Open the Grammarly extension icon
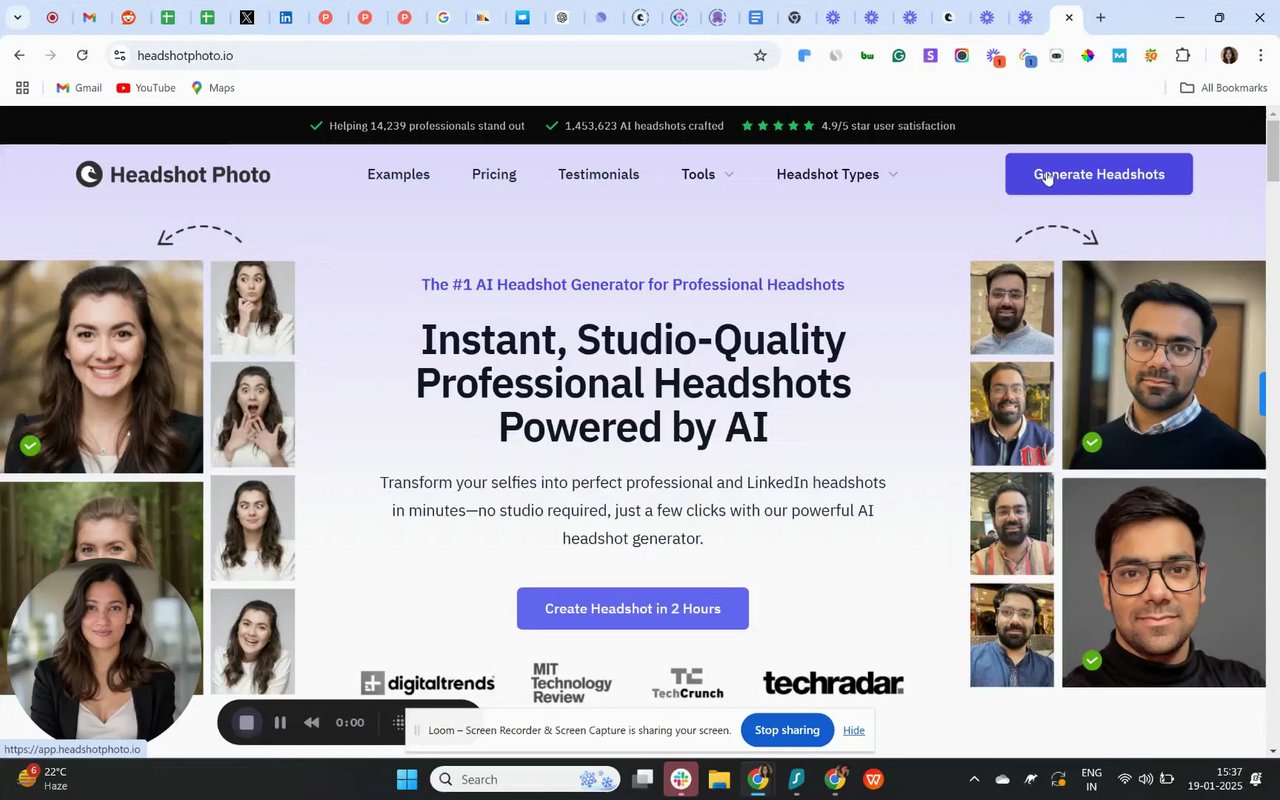Viewport: 1280px width, 800px height. click(x=899, y=55)
